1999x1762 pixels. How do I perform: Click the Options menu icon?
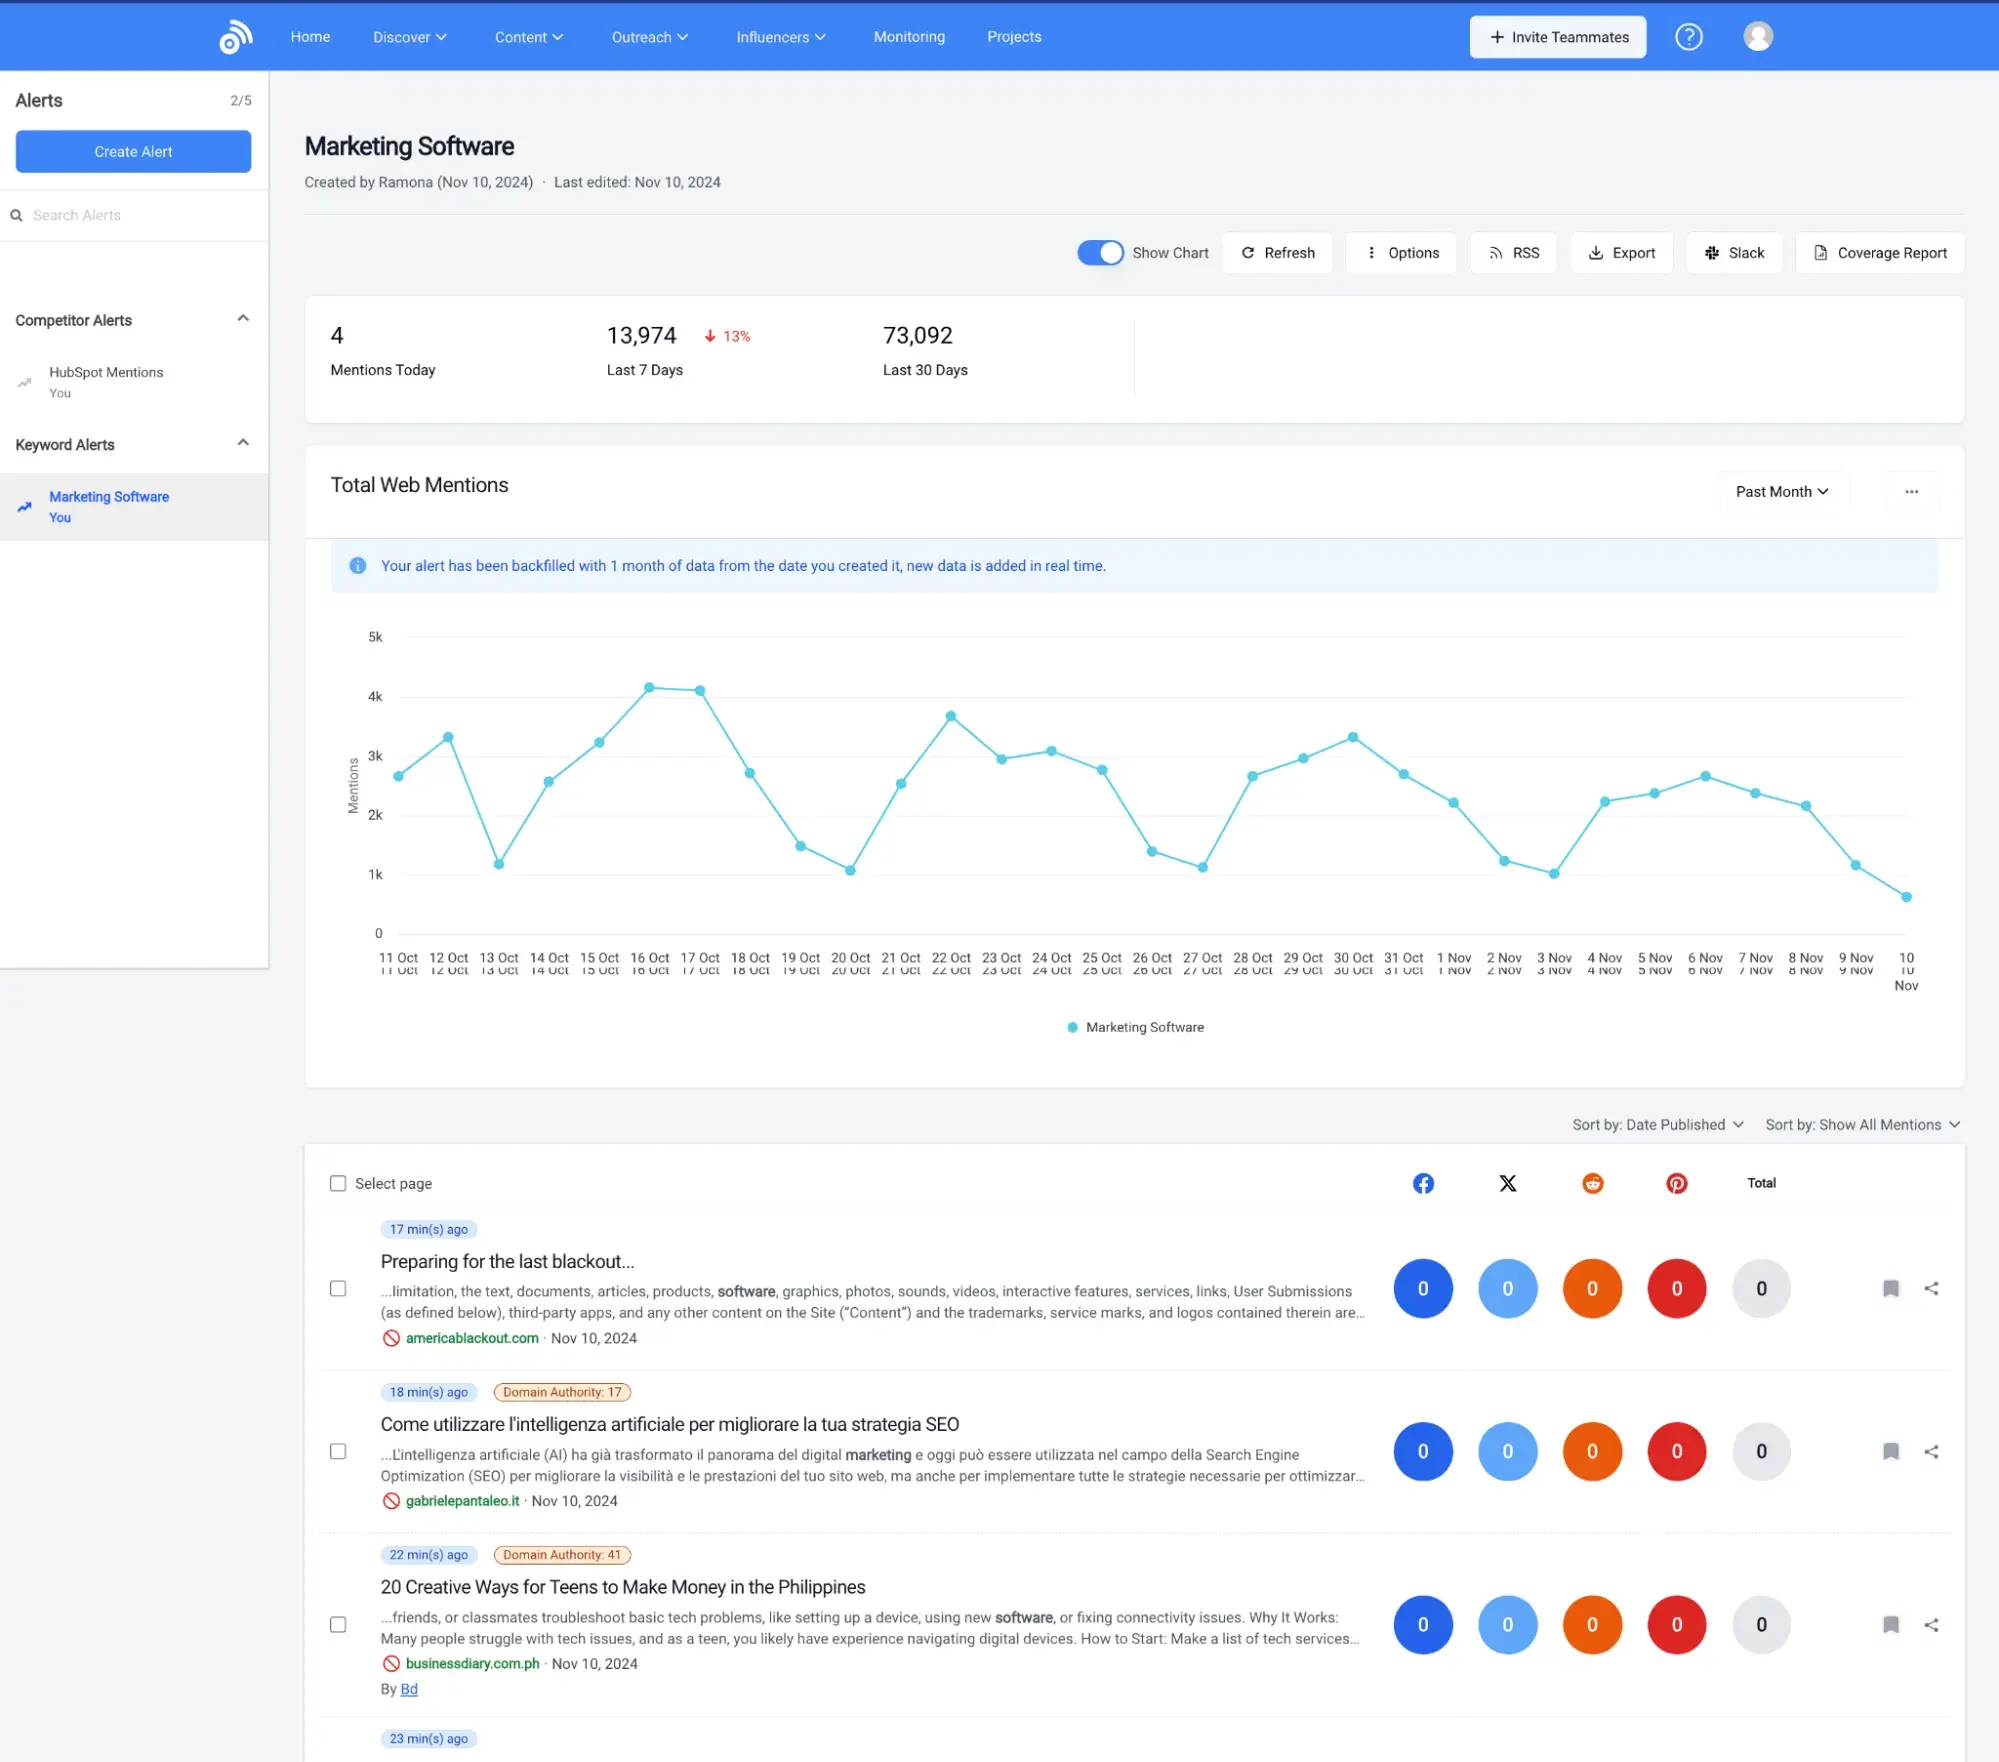(1373, 253)
